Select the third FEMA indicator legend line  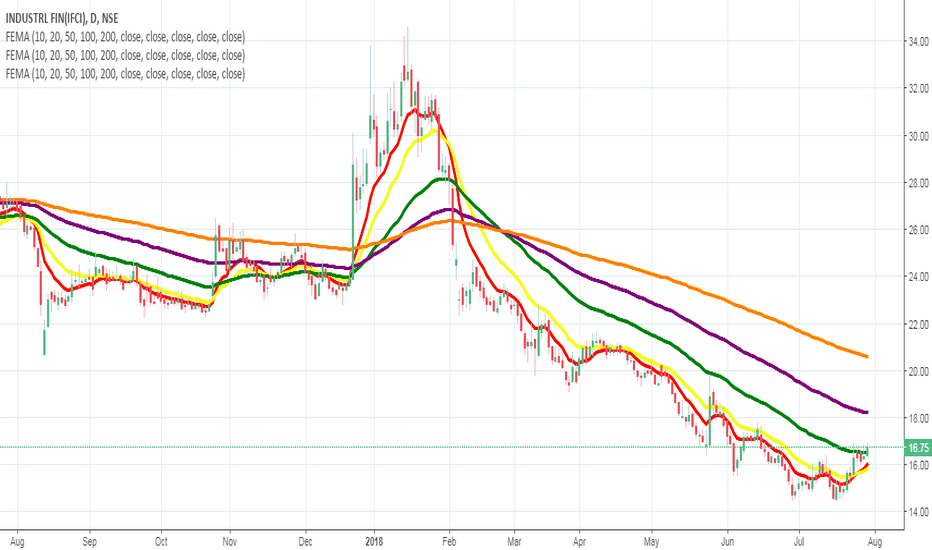click(x=125, y=74)
